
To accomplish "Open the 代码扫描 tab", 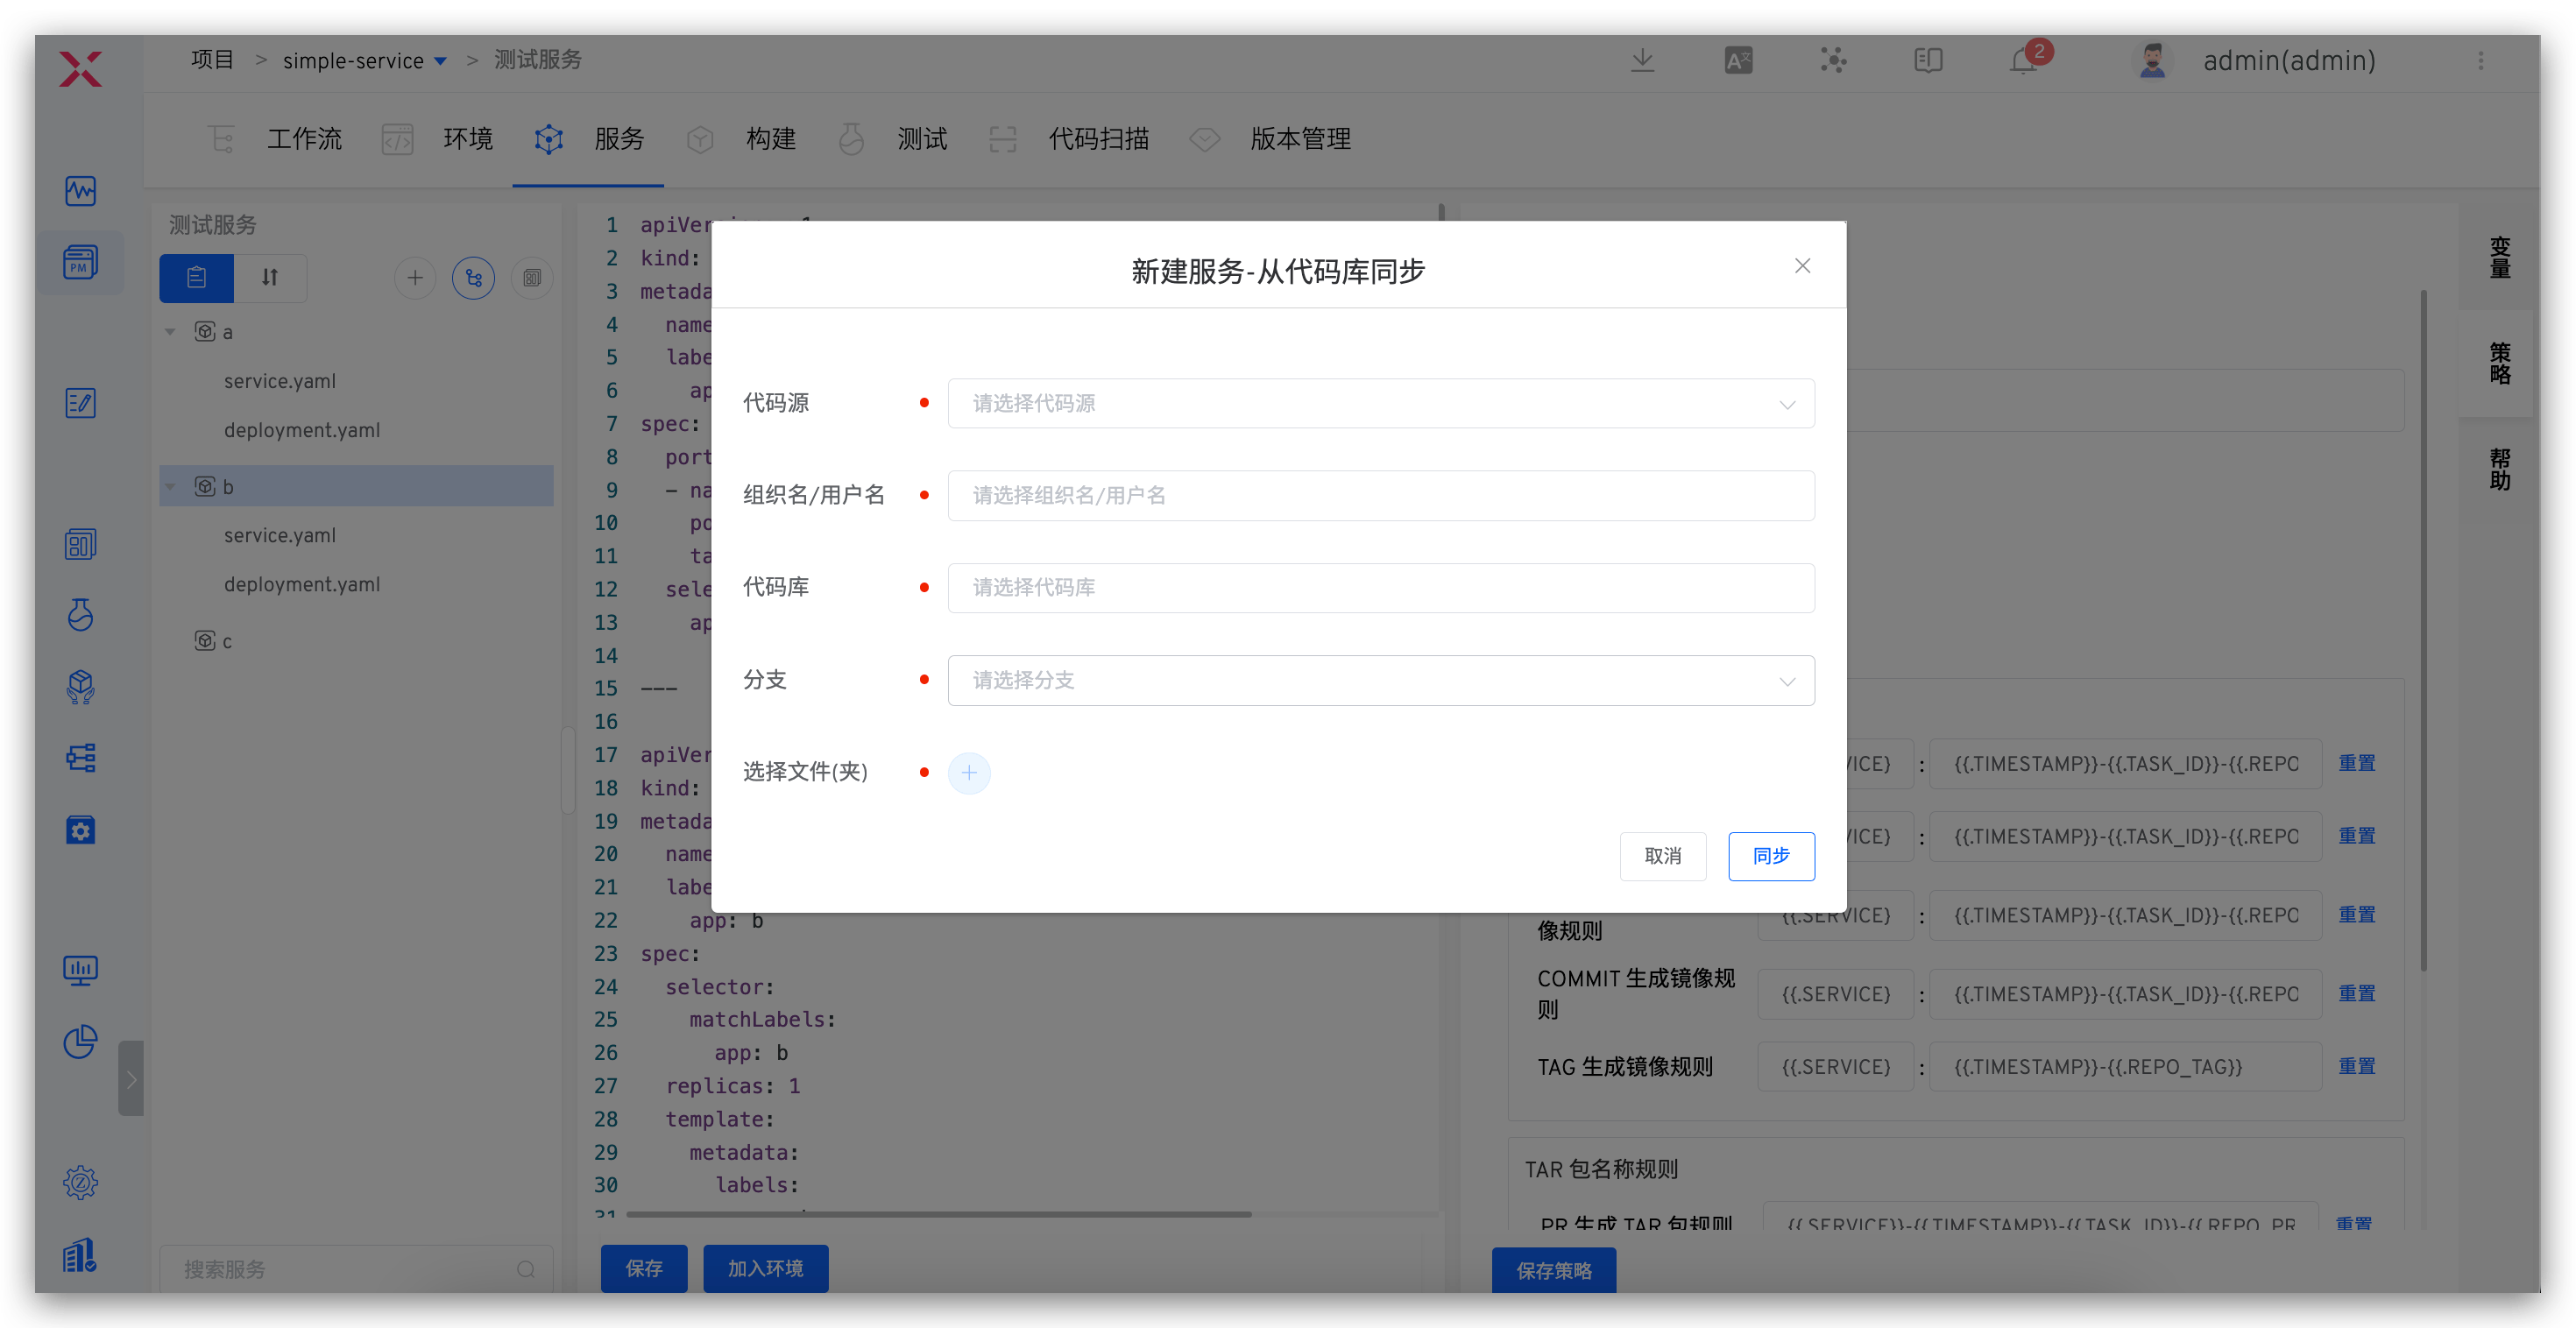I will click(x=1068, y=138).
